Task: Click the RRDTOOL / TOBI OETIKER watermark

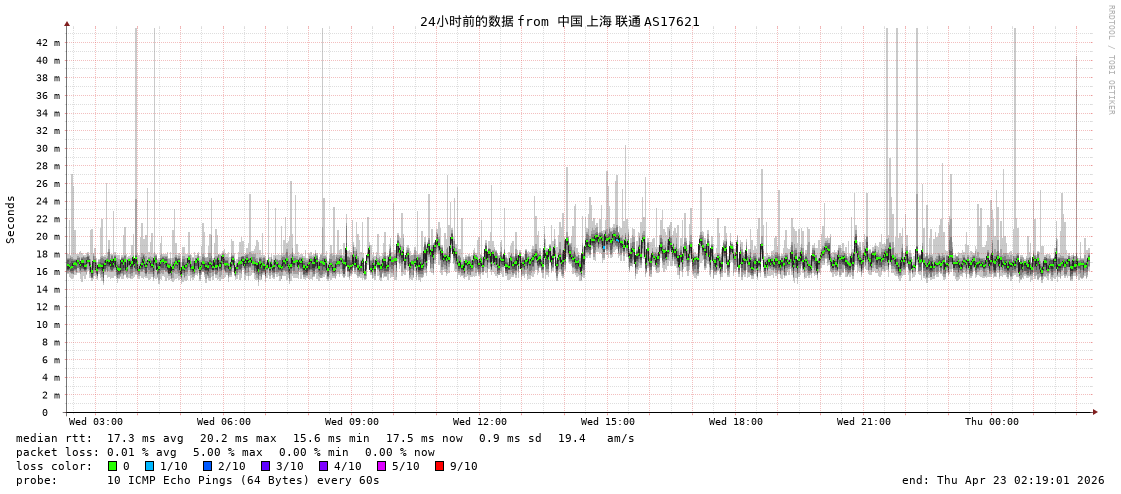Action: coord(1110,60)
